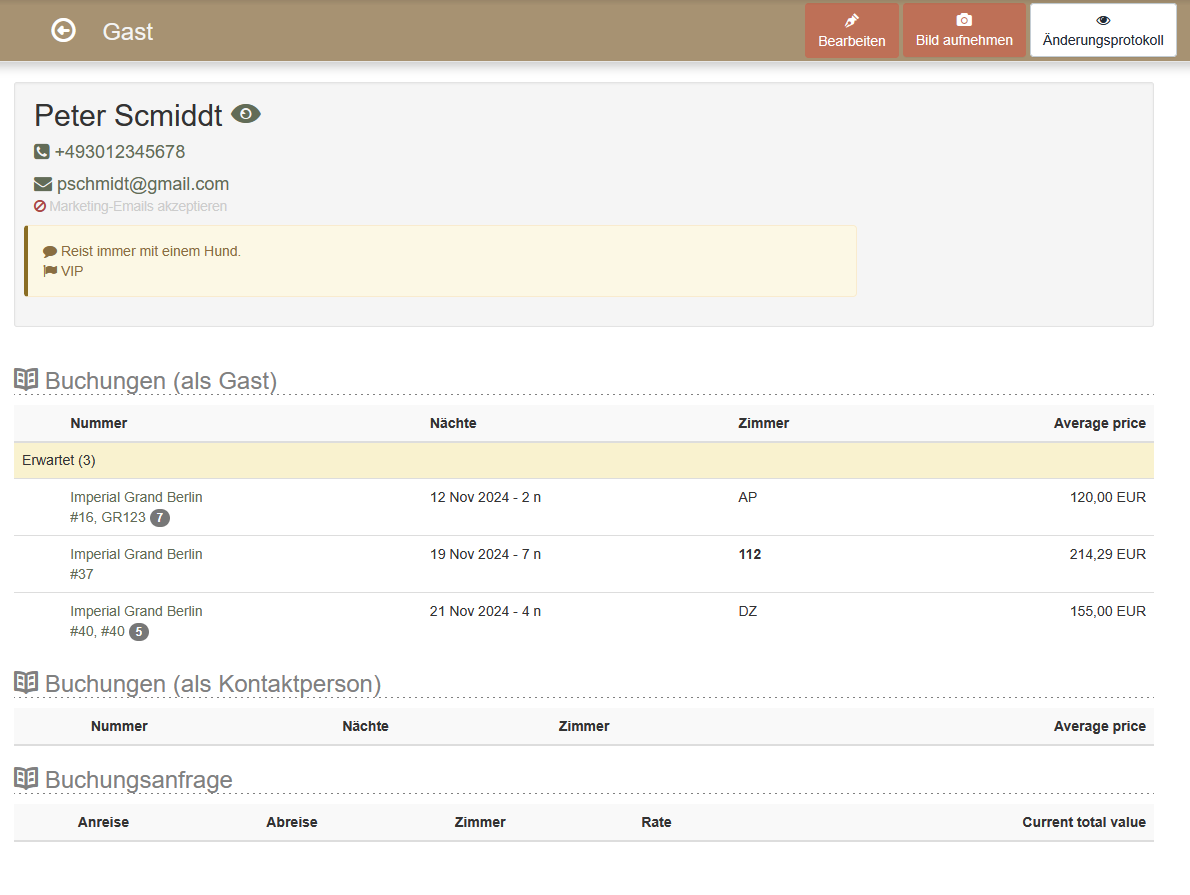Click the phone icon beside +493012345678

point(42,152)
